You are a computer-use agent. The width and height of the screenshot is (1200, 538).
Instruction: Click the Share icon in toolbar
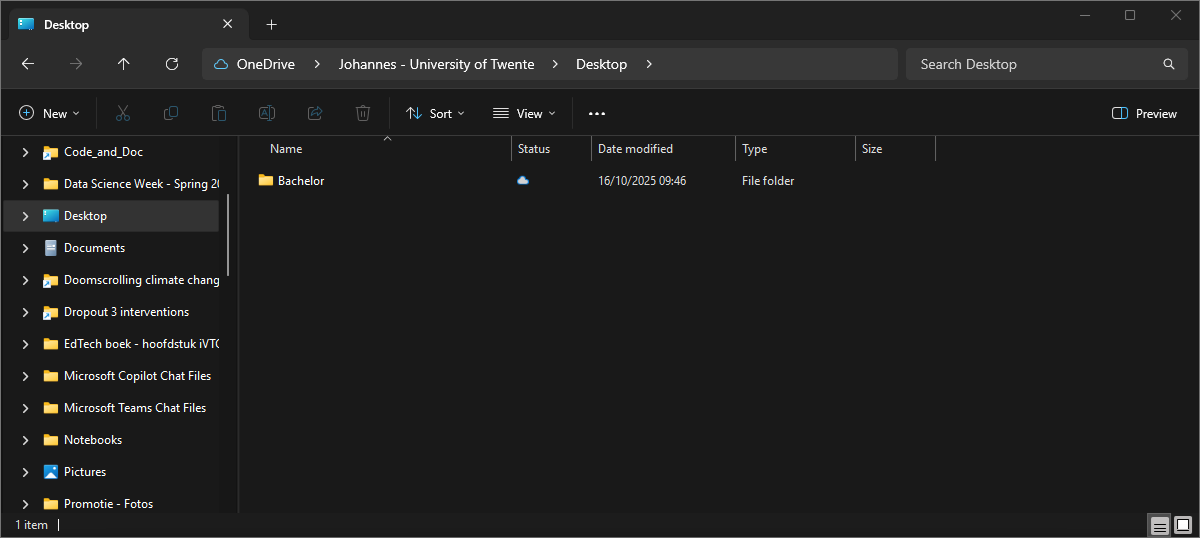315,114
